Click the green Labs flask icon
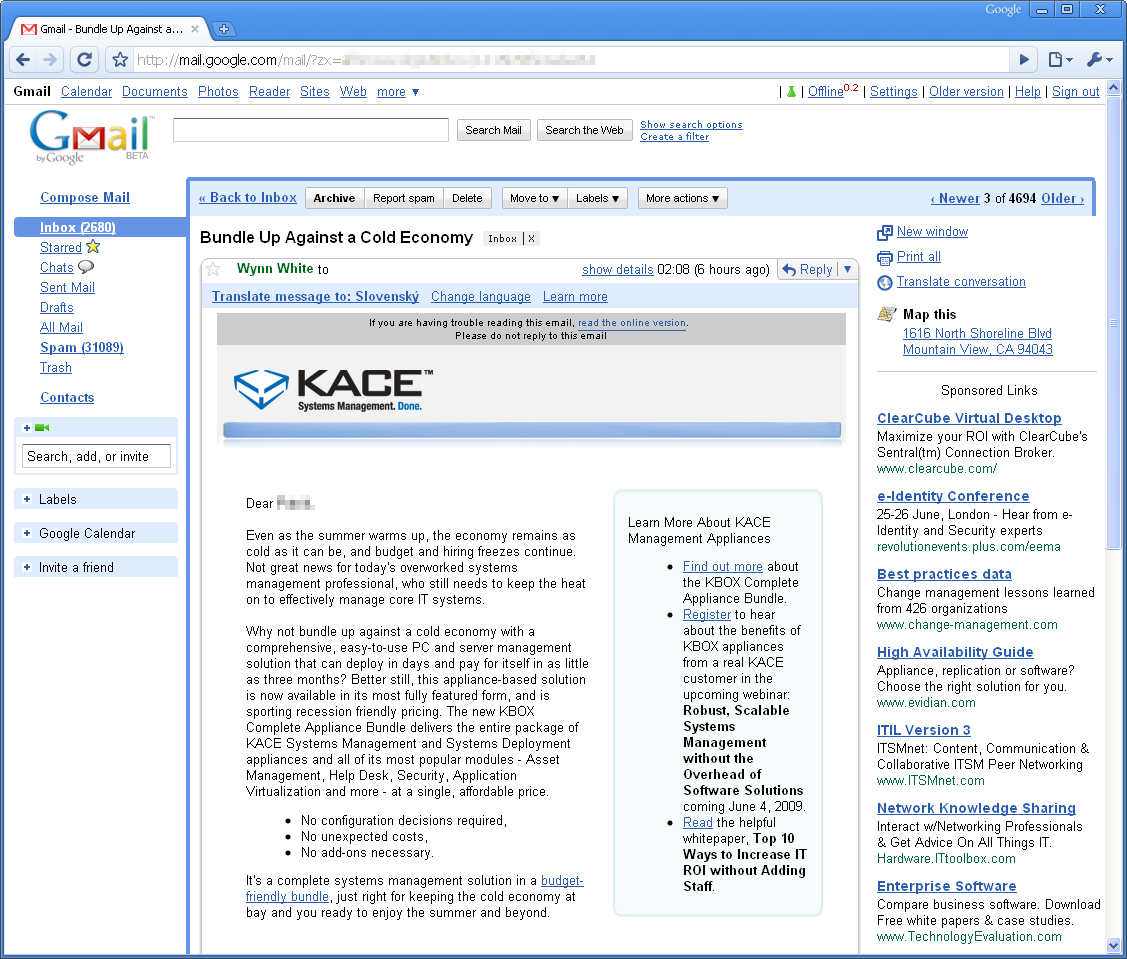 click(791, 92)
